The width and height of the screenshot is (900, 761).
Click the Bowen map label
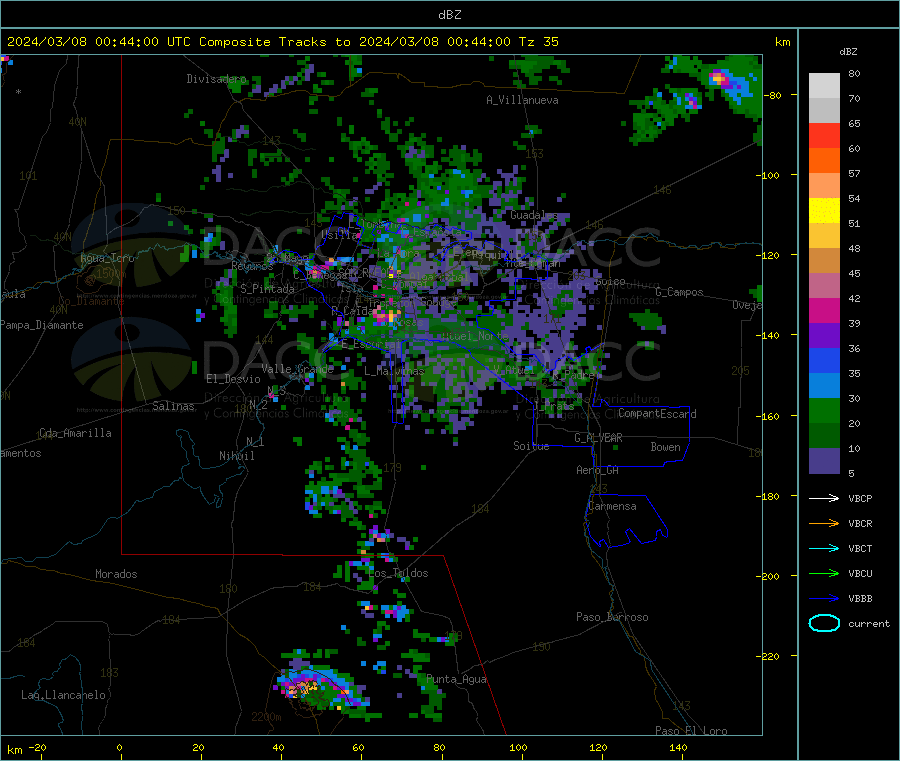point(665,447)
